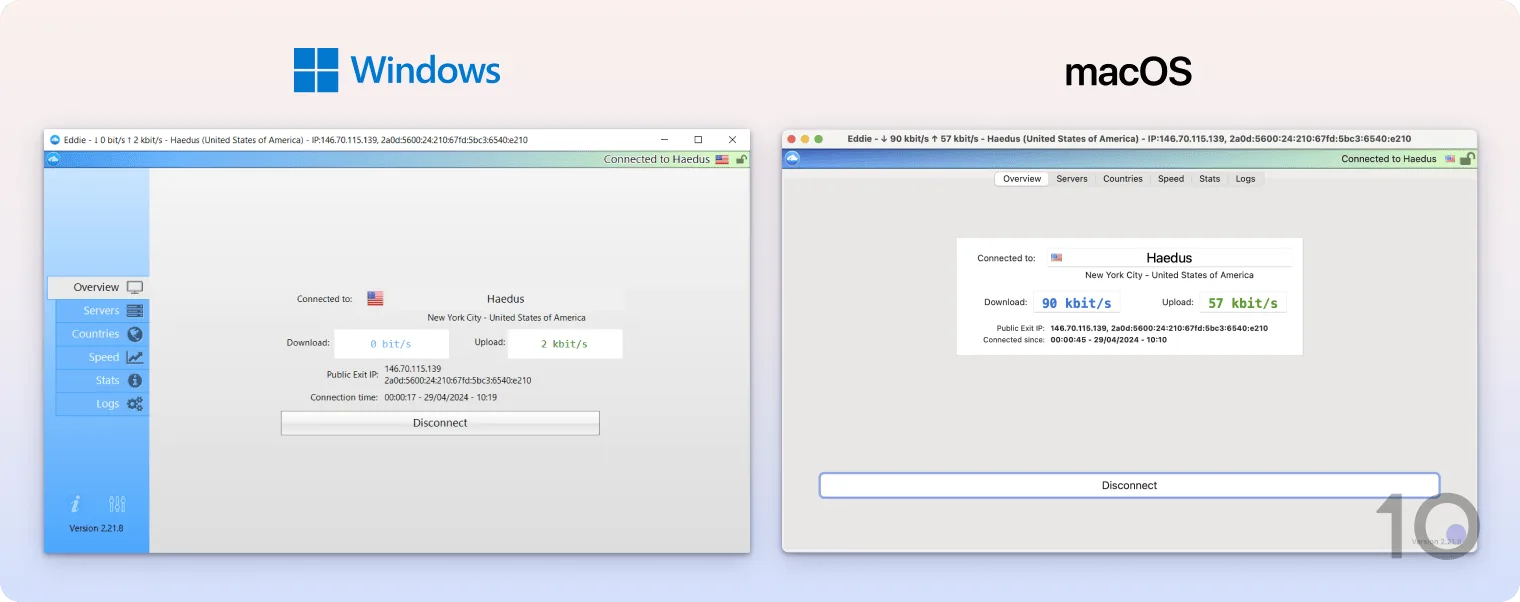
Task: Click the Windows download value 0 bit/s
Action: coord(391,344)
